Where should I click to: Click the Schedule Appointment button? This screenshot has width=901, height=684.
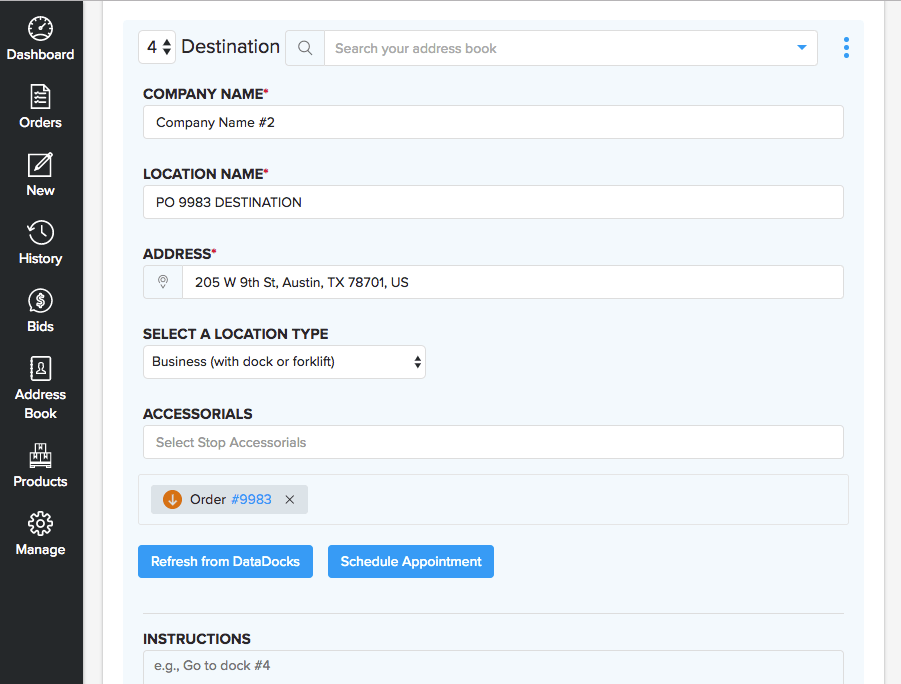point(411,562)
